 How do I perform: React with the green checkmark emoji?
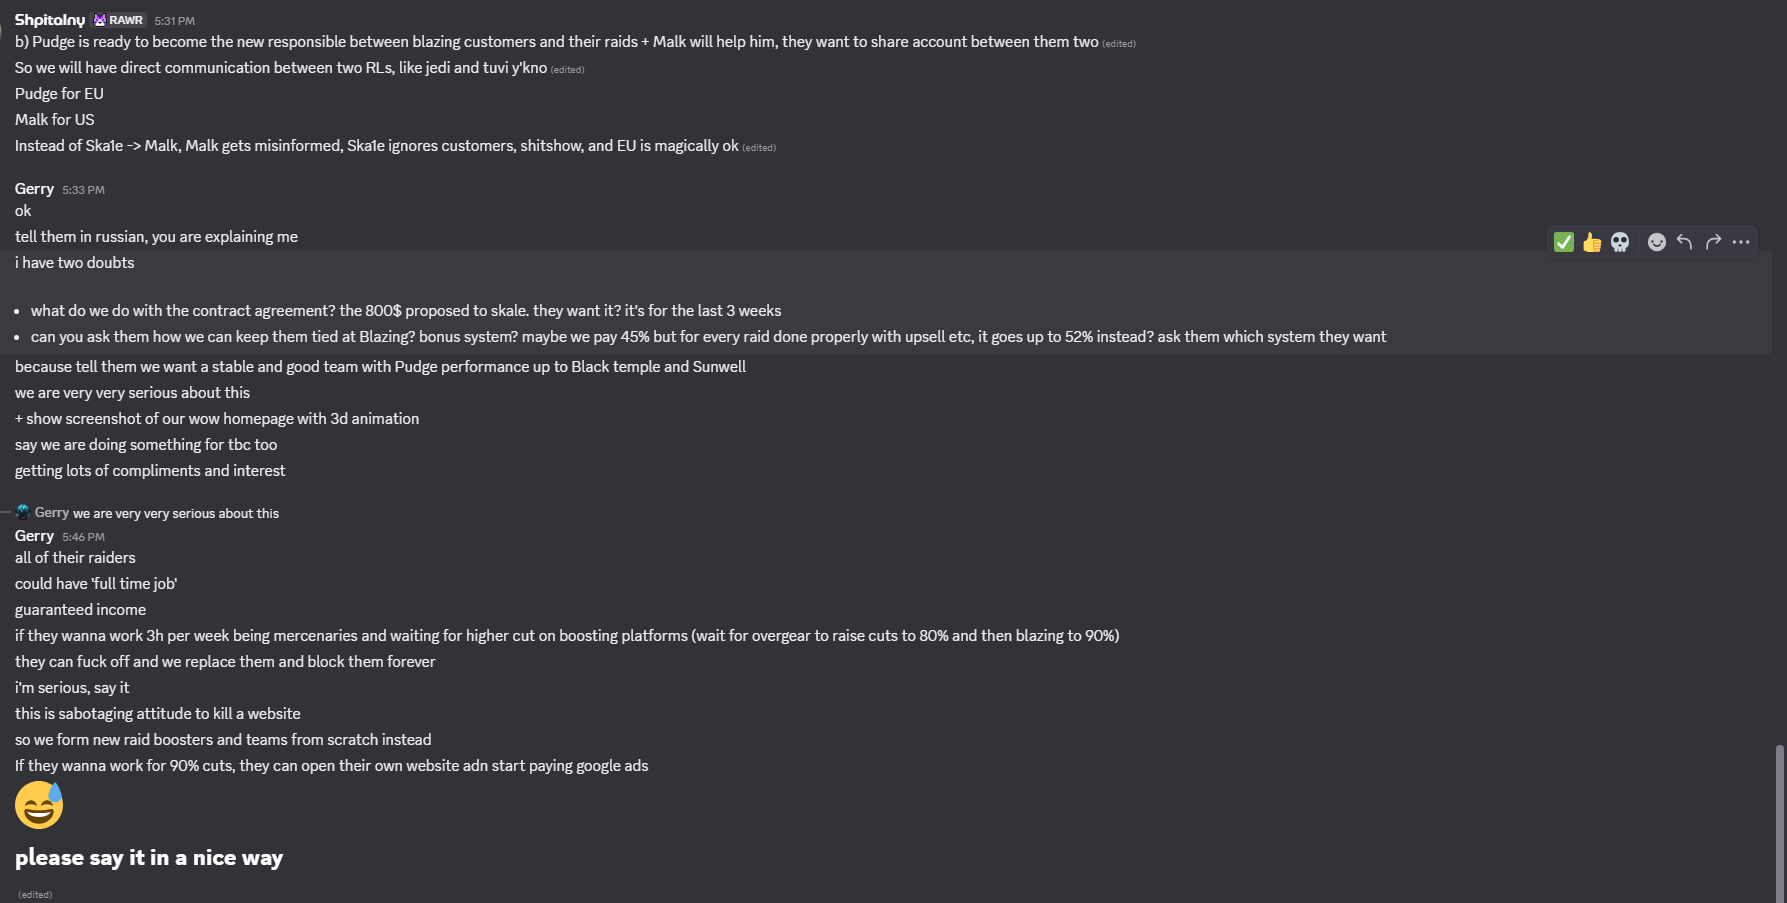1564,242
